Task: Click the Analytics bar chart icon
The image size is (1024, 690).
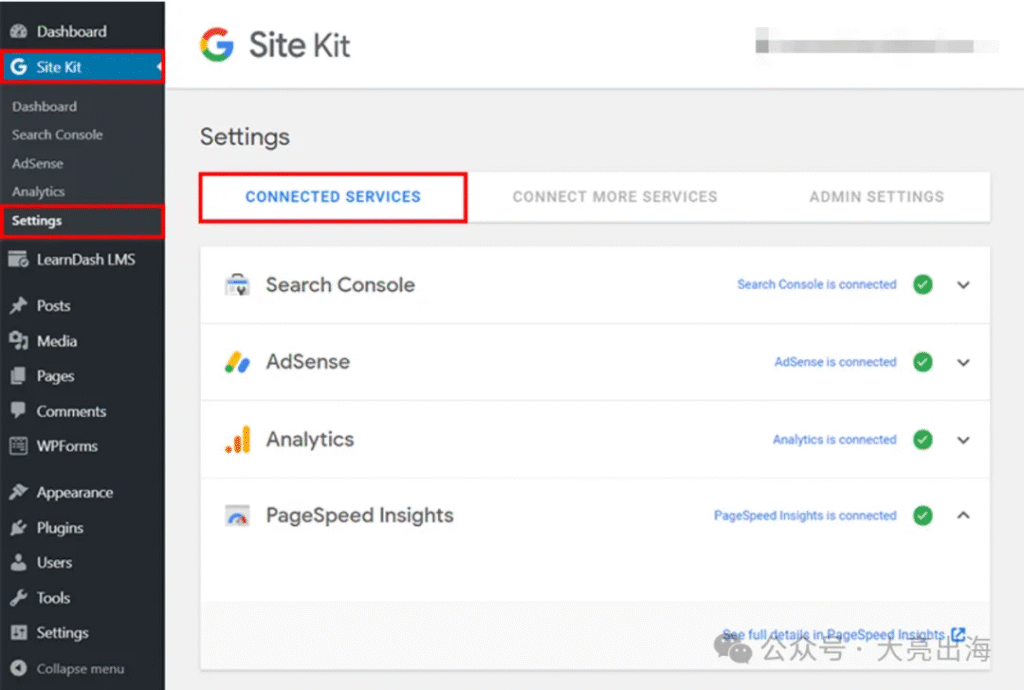Action: point(237,440)
